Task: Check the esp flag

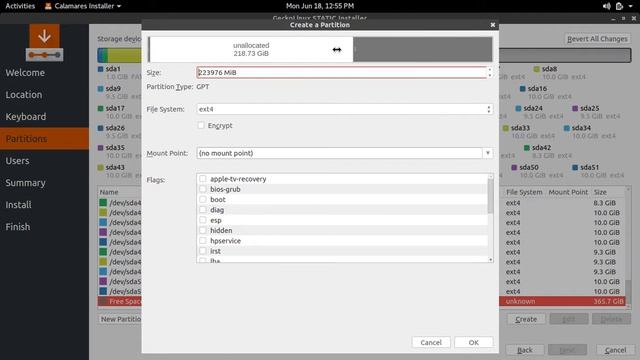Action: 203,220
